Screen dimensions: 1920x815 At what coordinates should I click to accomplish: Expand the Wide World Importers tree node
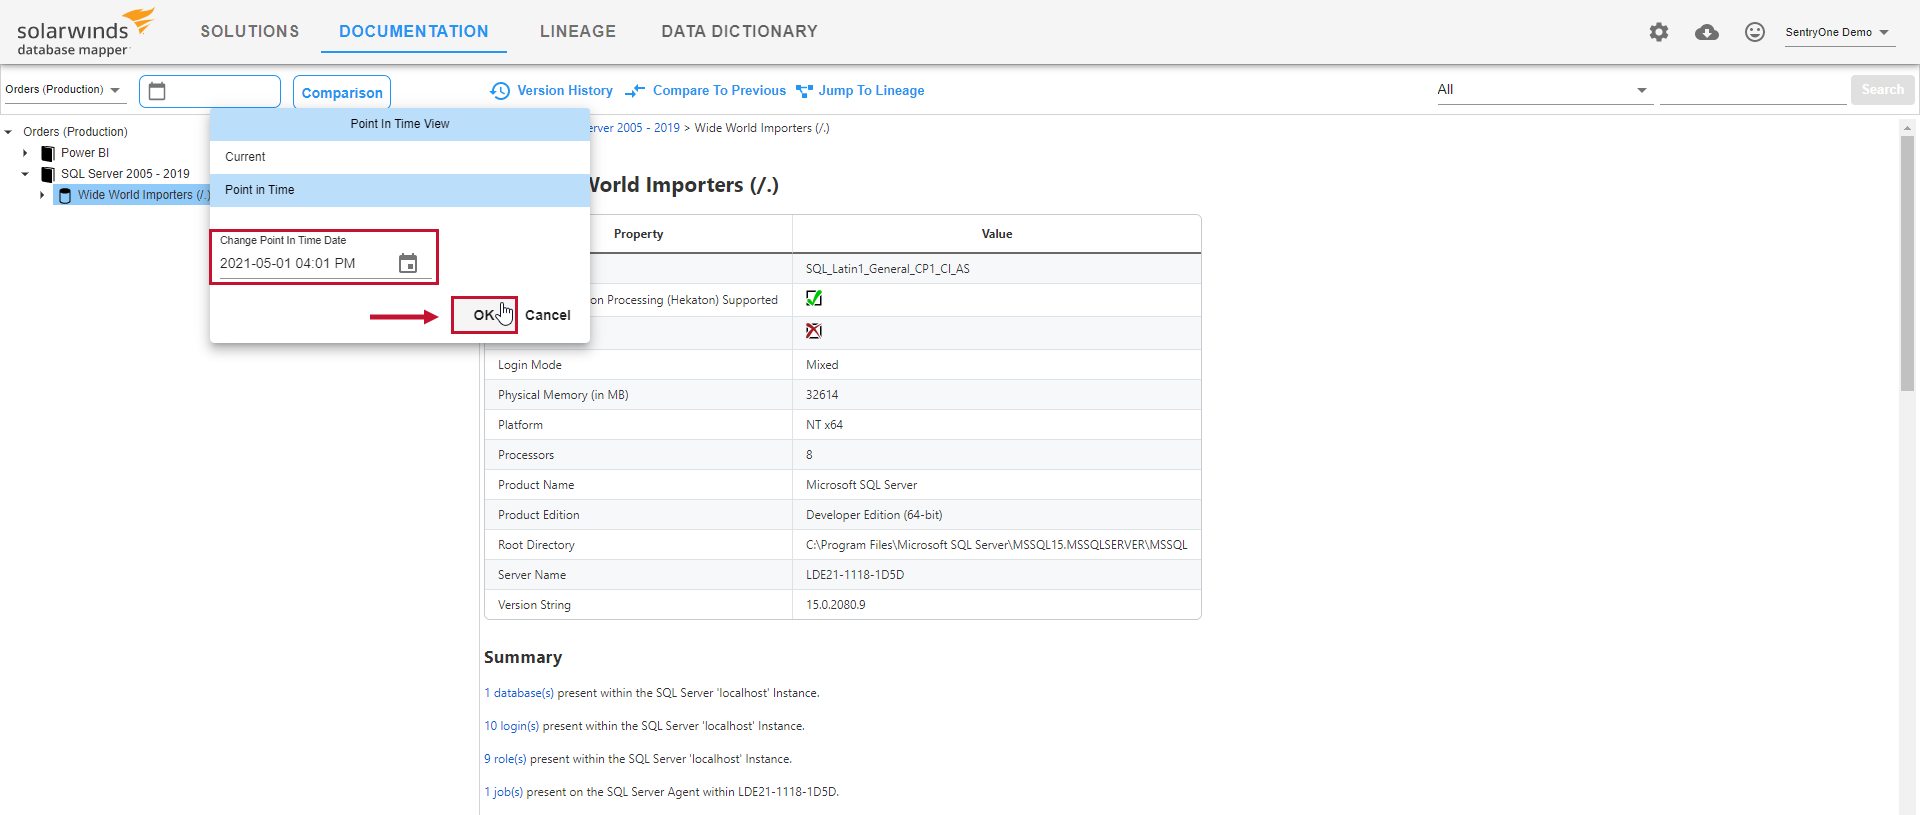click(42, 195)
